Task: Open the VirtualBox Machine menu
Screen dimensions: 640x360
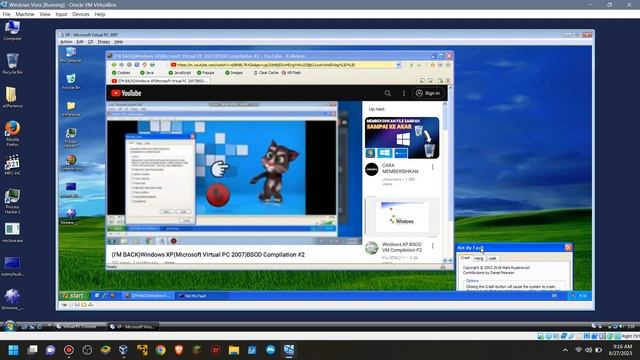Action: pyautogui.click(x=25, y=14)
